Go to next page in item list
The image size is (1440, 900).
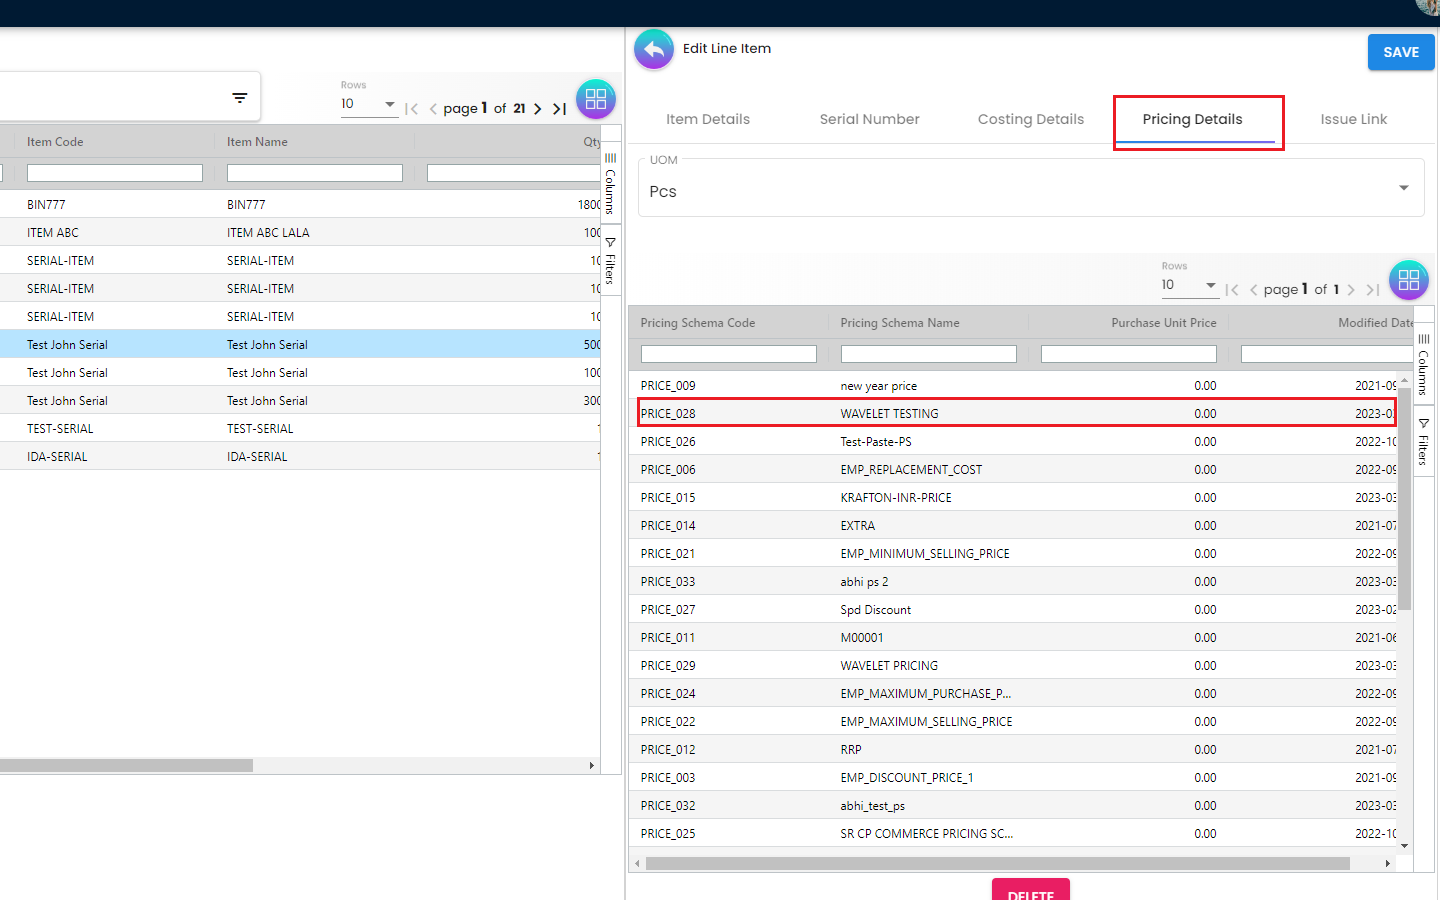coord(538,109)
